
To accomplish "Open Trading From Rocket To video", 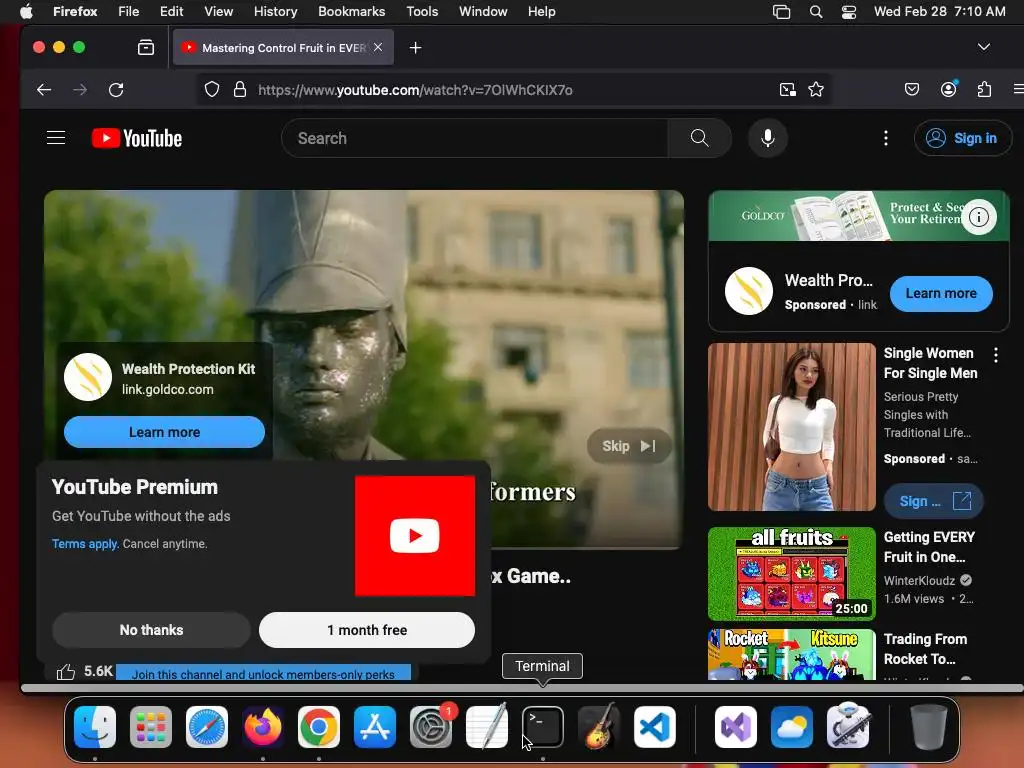I will click(792, 655).
